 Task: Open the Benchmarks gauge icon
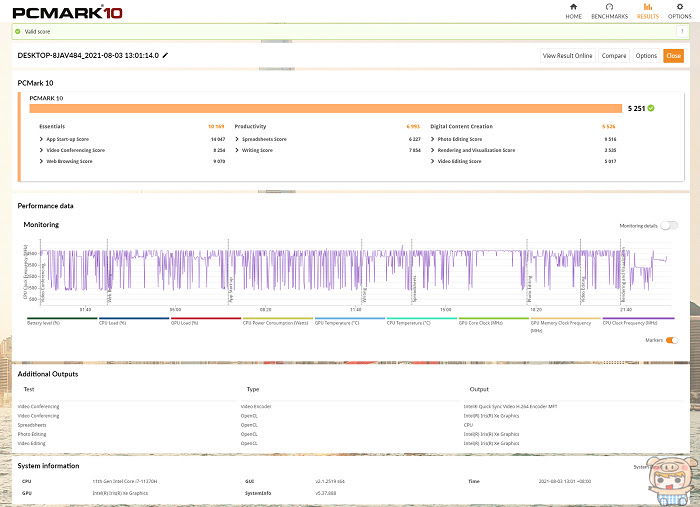[609, 7]
